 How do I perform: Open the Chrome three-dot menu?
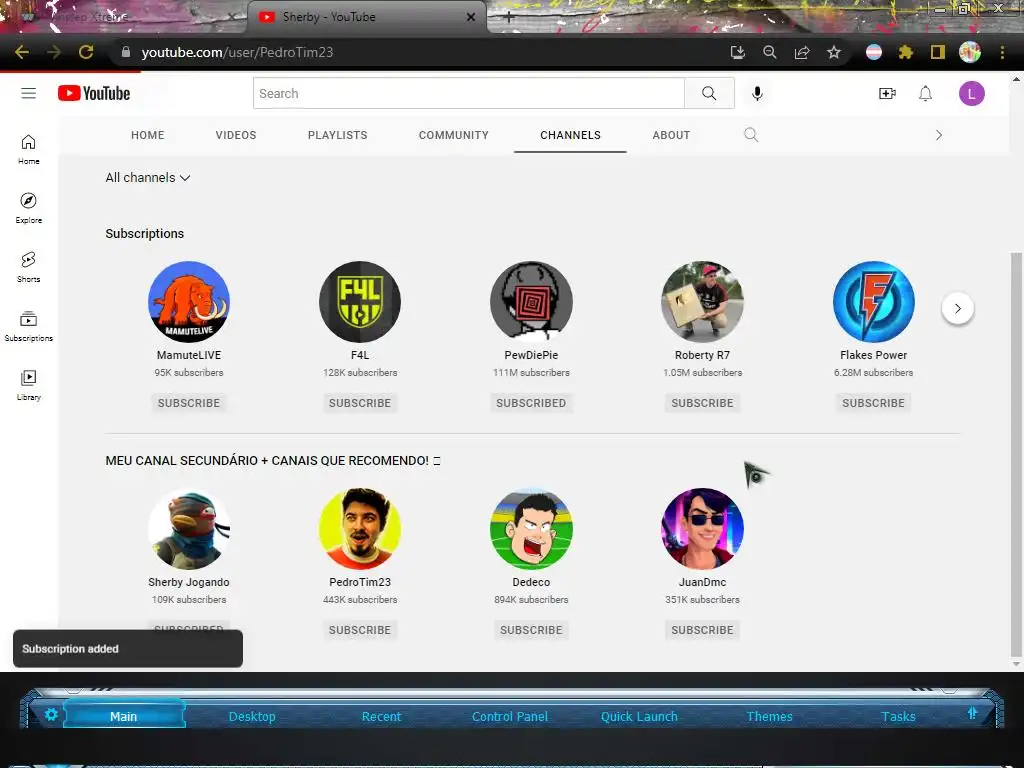click(1002, 52)
